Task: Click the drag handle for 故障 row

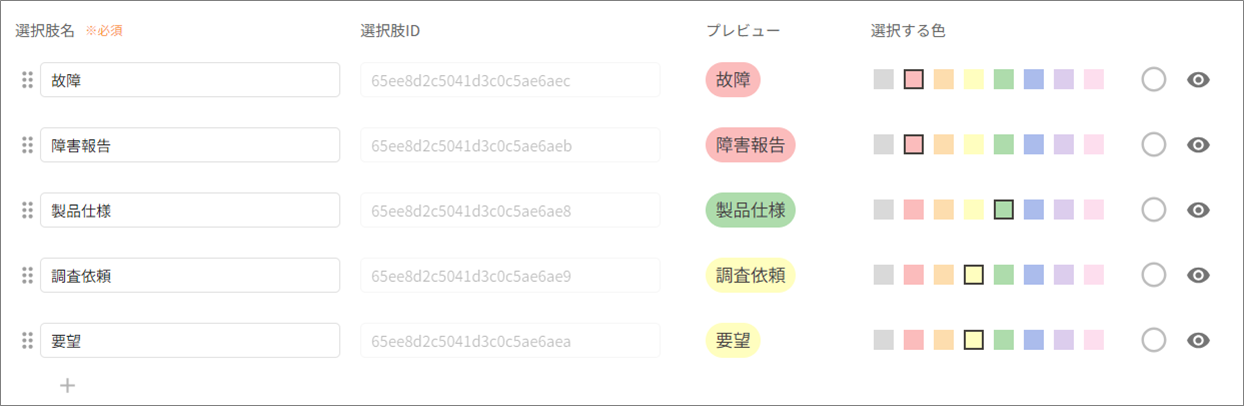Action: [27, 80]
